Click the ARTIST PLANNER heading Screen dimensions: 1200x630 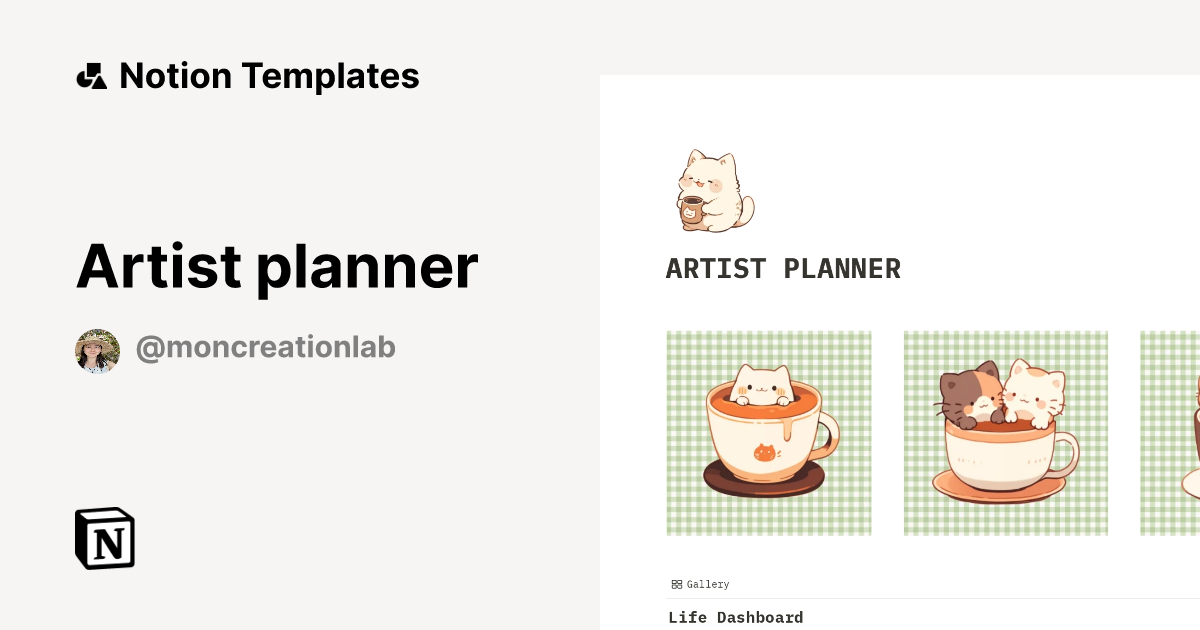(x=783, y=268)
